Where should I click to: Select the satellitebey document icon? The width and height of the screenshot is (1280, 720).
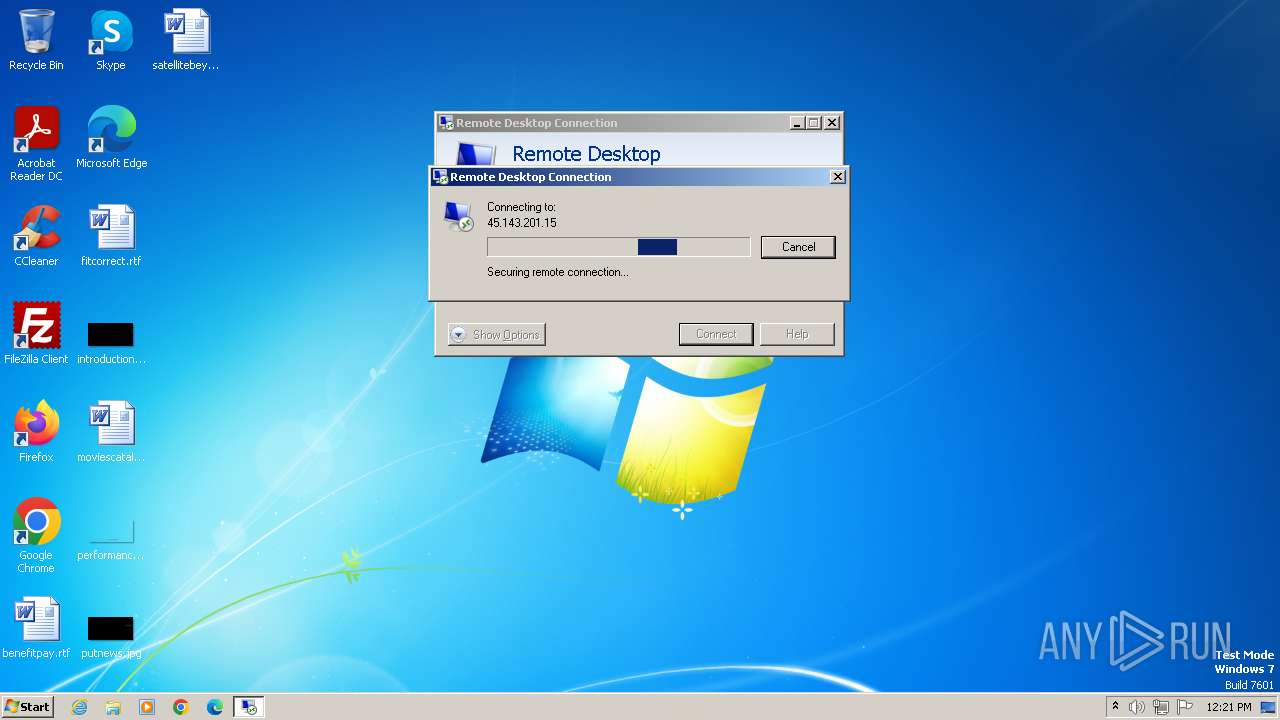coord(186,40)
